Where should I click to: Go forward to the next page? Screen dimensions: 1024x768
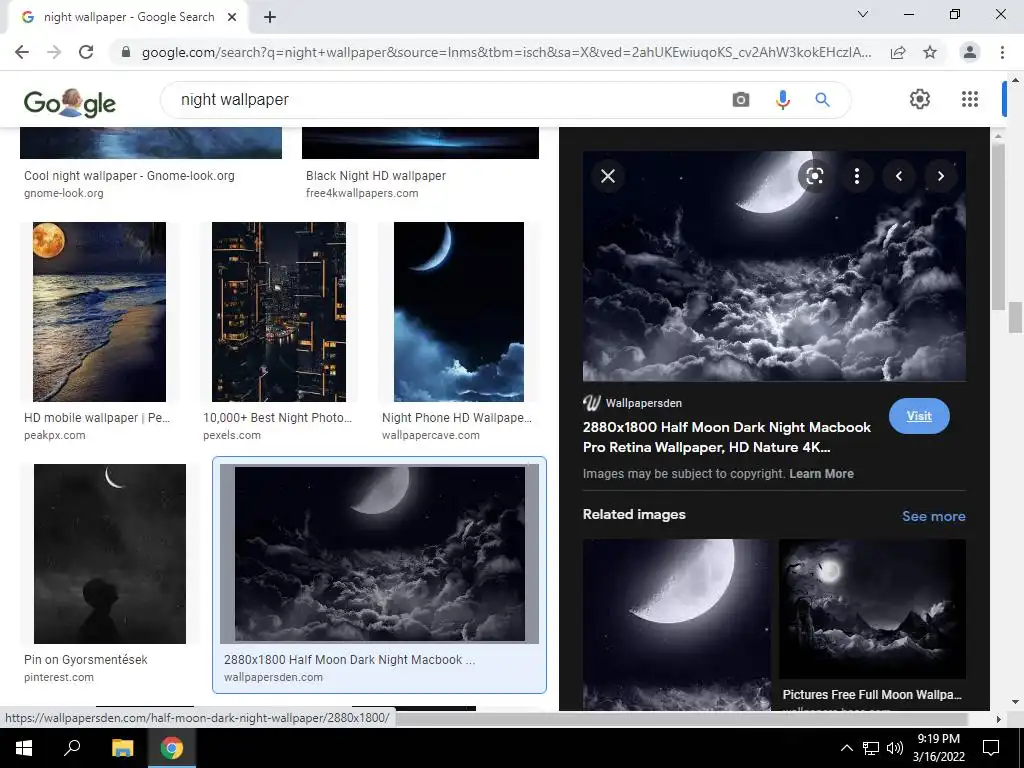[54, 52]
